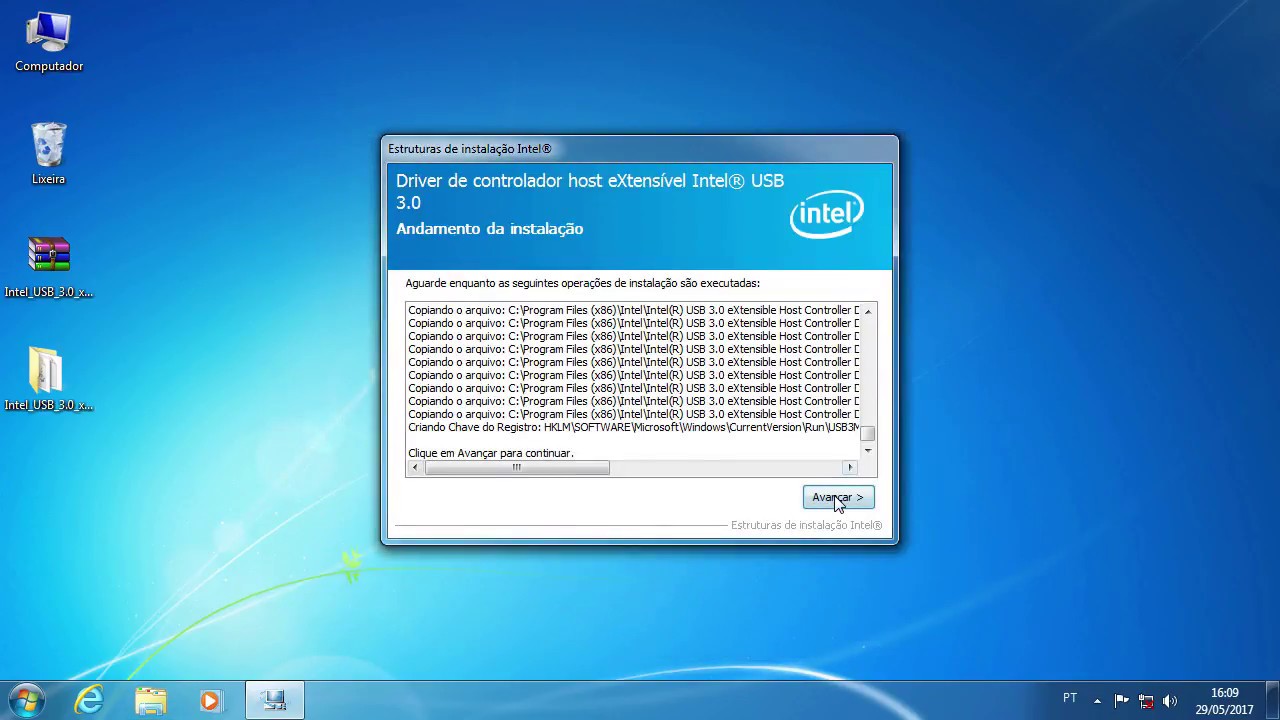Open the Computador desktop icon
Screen dimensions: 1280x720
click(x=49, y=42)
